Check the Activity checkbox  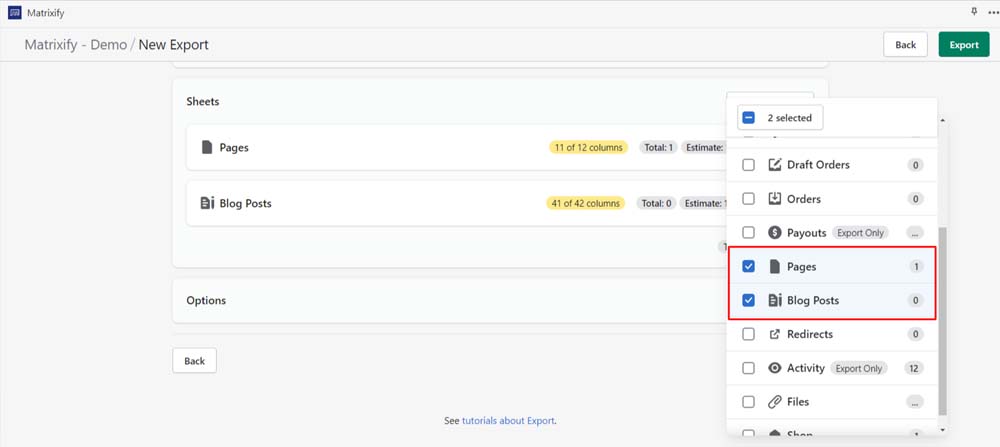pyautogui.click(x=749, y=368)
